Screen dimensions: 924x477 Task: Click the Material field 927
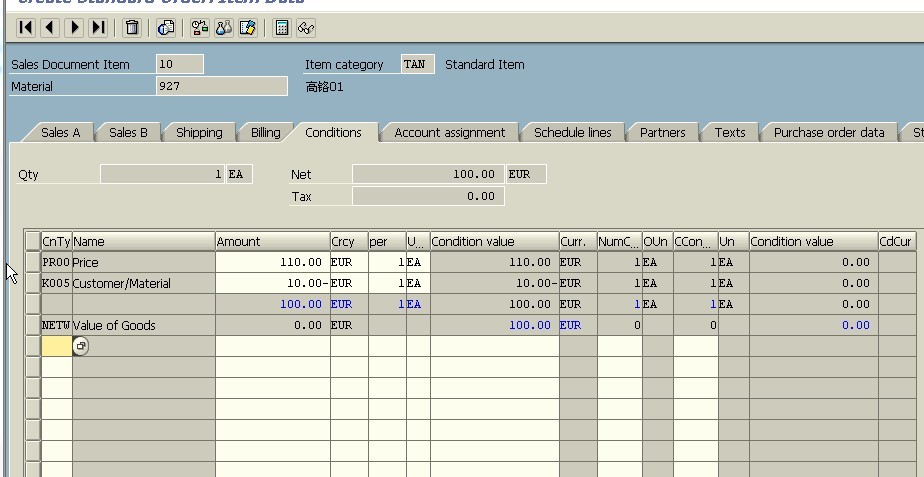point(222,86)
